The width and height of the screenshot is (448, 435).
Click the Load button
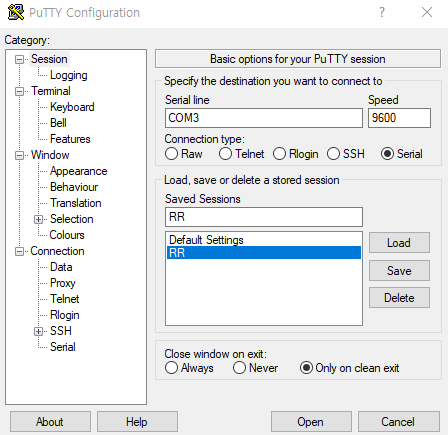pos(399,243)
